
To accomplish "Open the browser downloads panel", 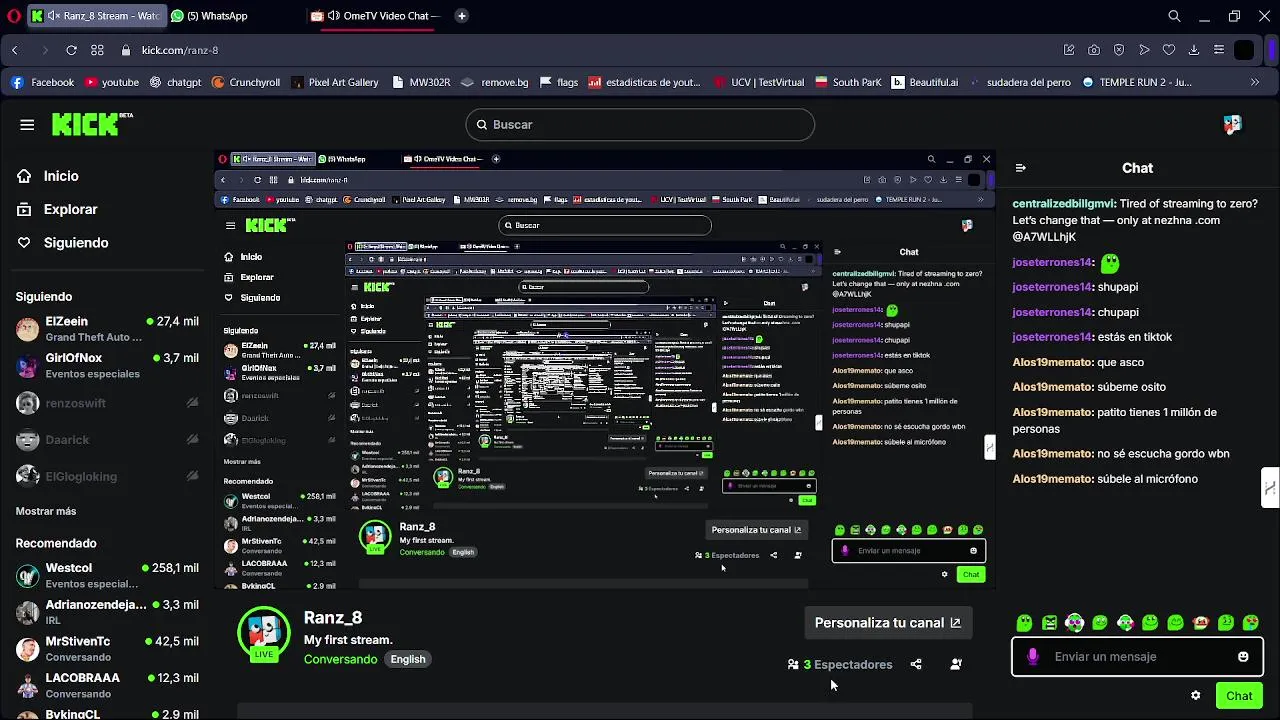I will click(1194, 50).
